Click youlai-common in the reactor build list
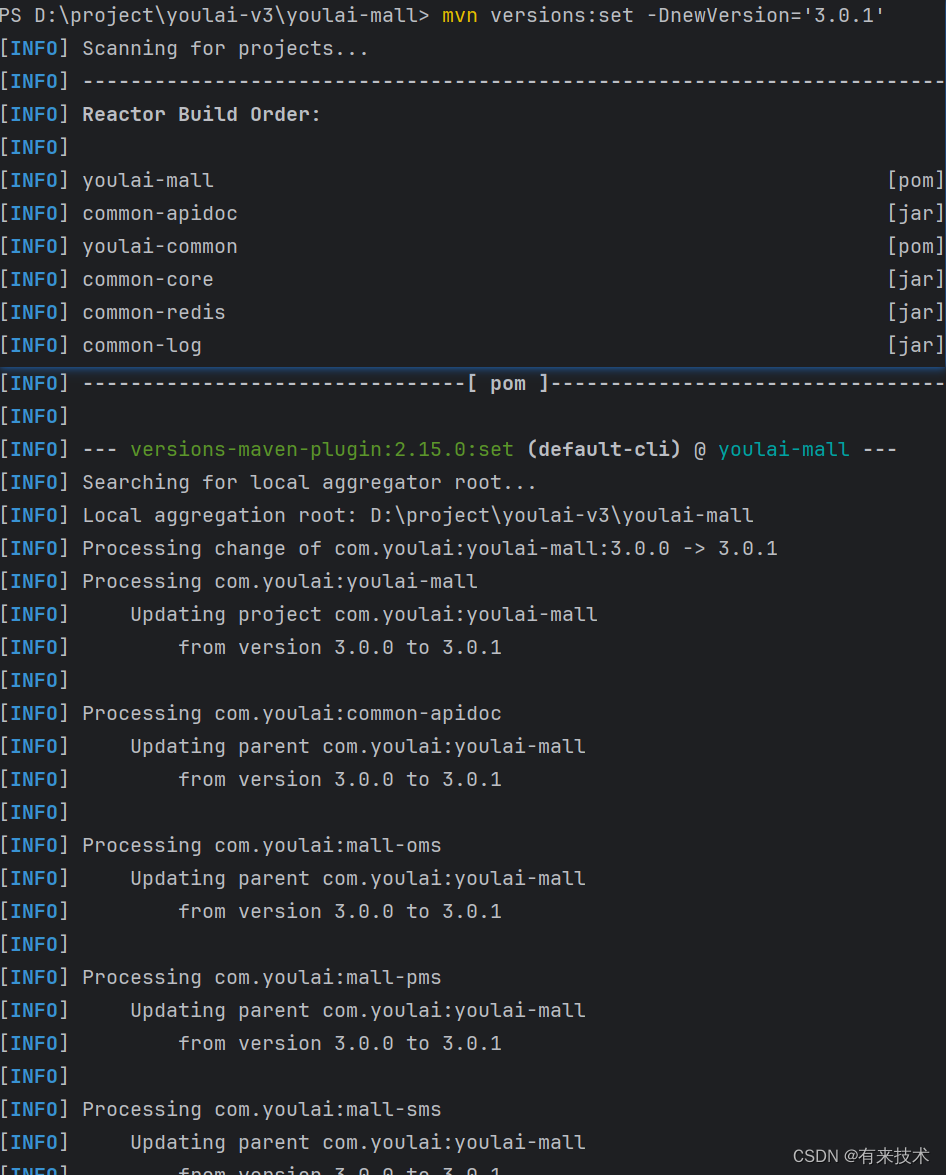The width and height of the screenshot is (946, 1175). (160, 246)
